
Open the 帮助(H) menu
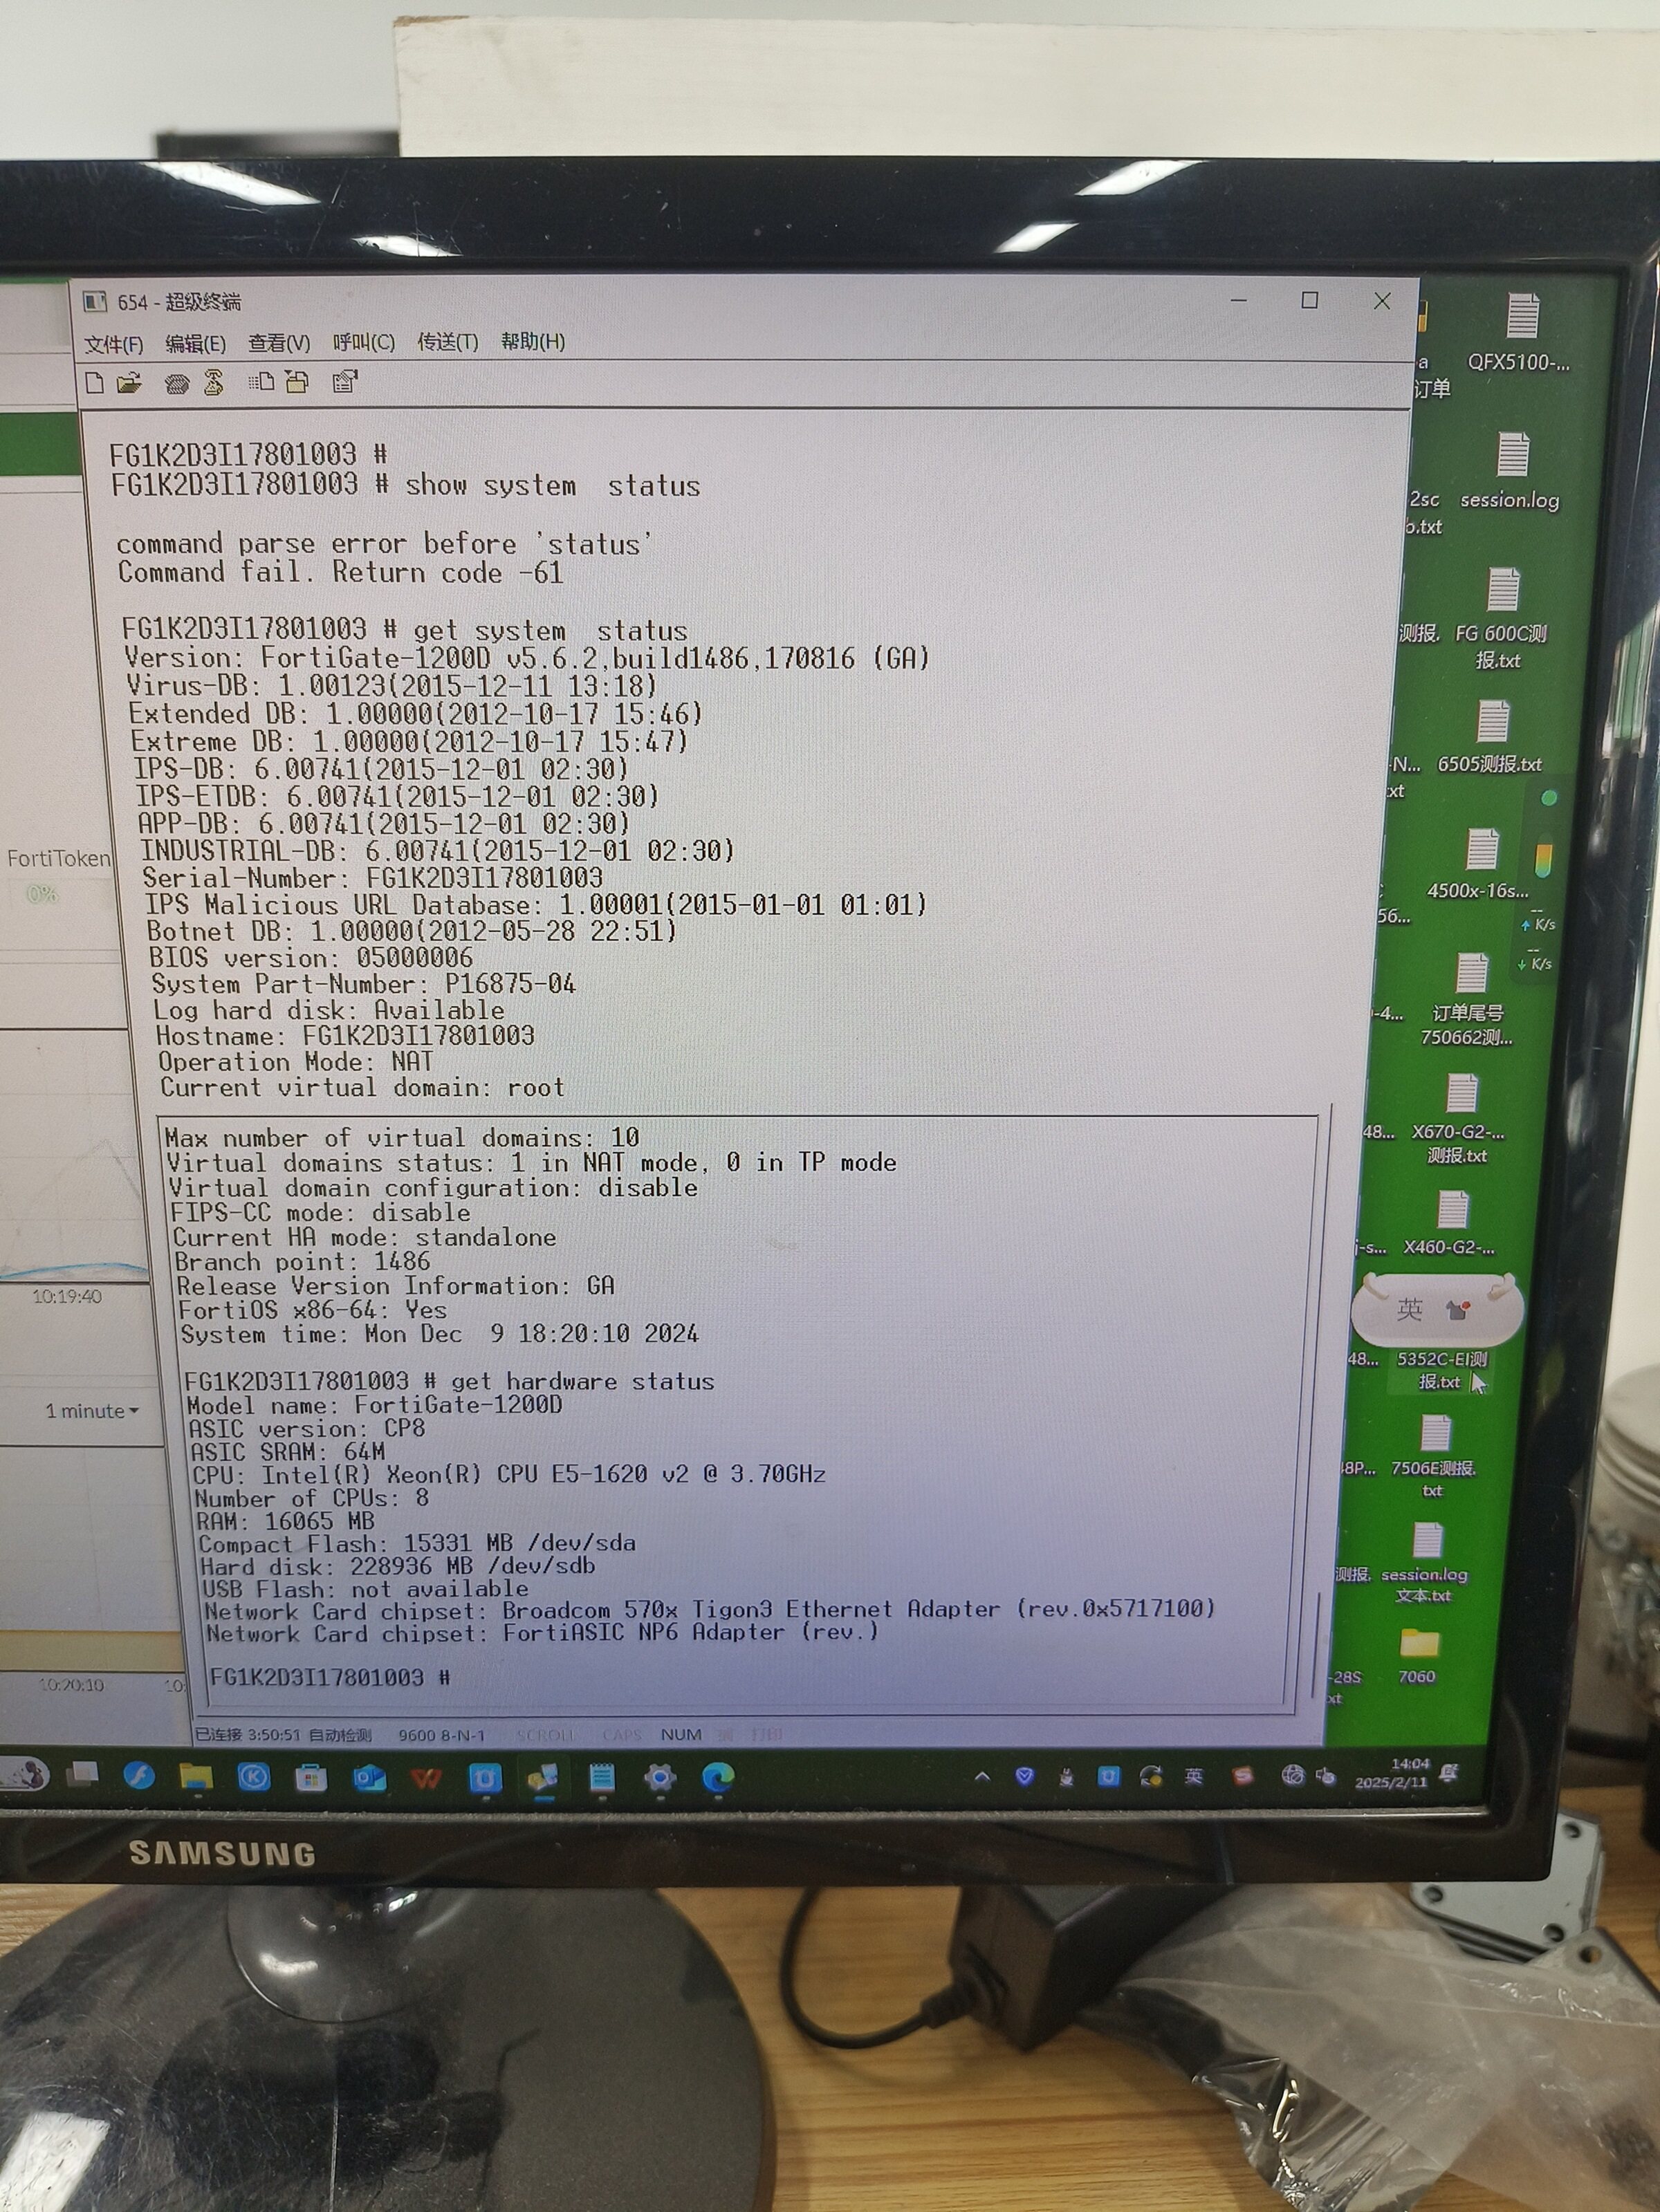click(x=533, y=341)
